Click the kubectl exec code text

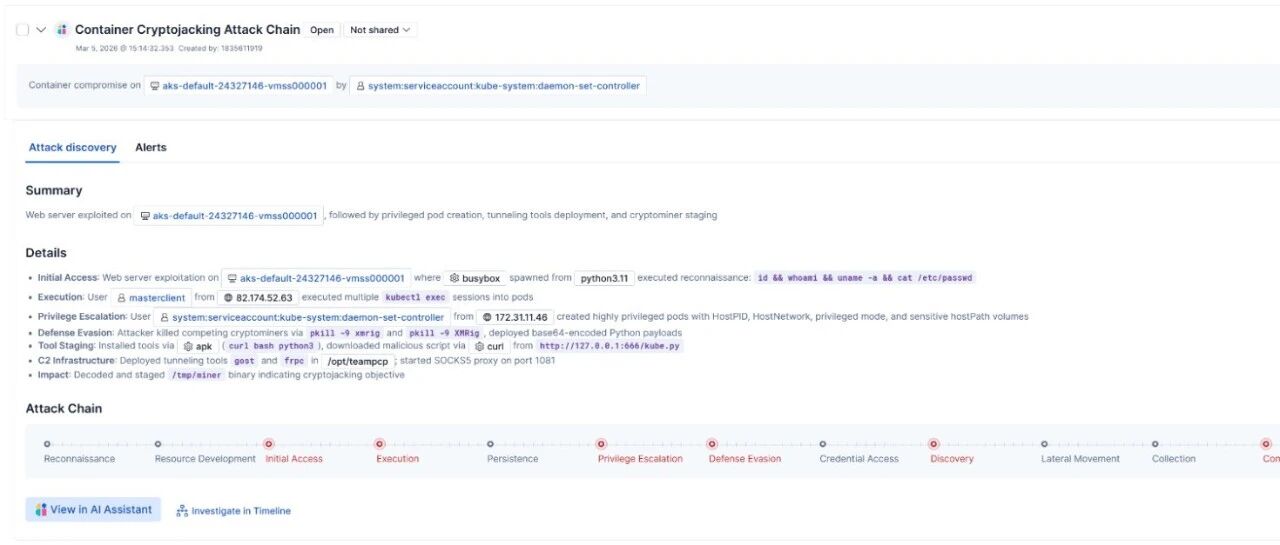[415, 298]
